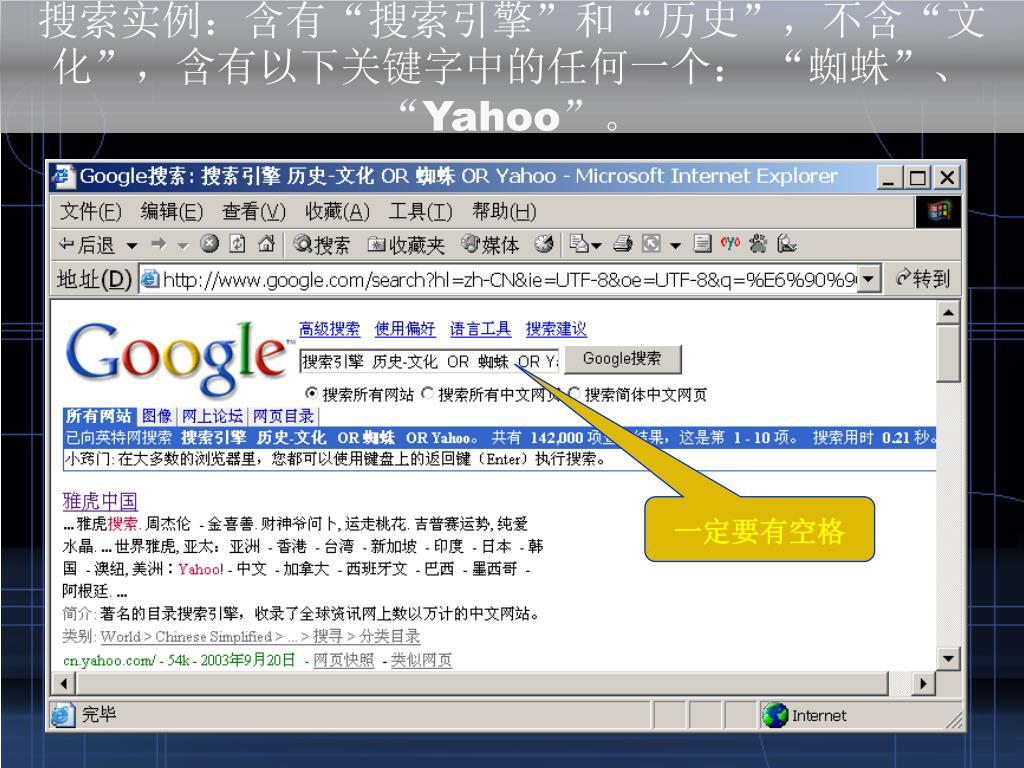Click the 转到 Go button
Image resolution: width=1024 pixels, height=768 pixels.
[922, 279]
